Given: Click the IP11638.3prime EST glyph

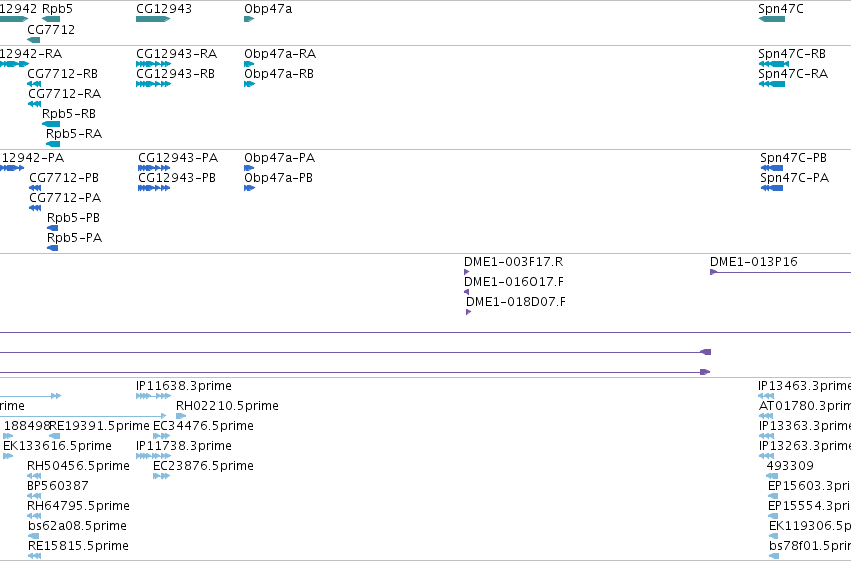Looking at the screenshot, I should pyautogui.click(x=154, y=396).
